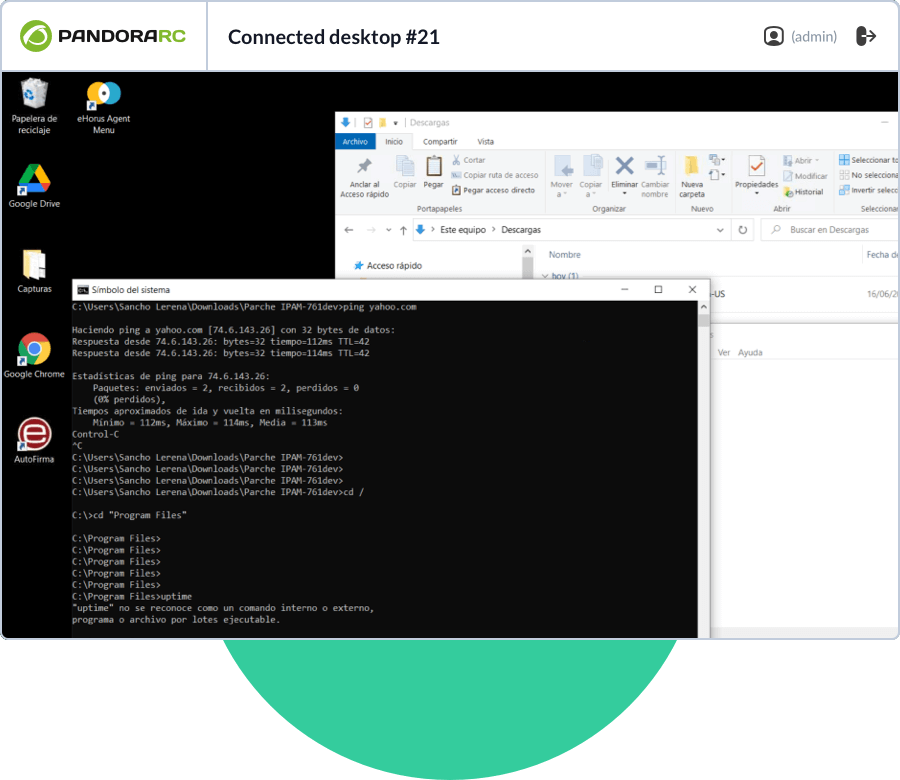Click the Pegar clipboard icon
Viewport: 900px width, 780px height.
pyautogui.click(x=433, y=172)
